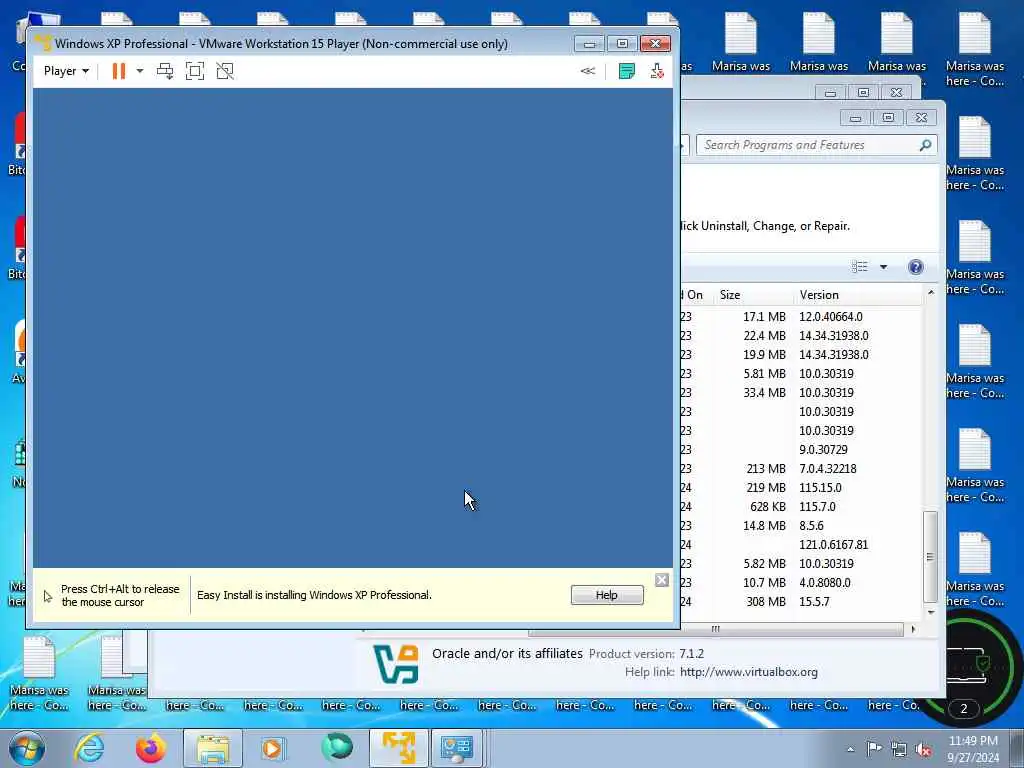Change view icon in Programs and Features
The height and width of the screenshot is (768, 1024).
tap(859, 266)
